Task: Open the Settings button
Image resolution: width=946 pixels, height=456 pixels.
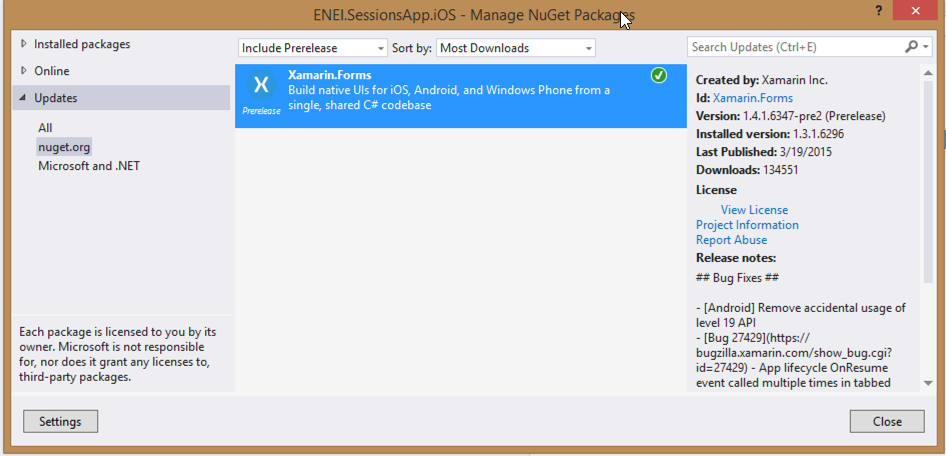Action: (x=60, y=422)
